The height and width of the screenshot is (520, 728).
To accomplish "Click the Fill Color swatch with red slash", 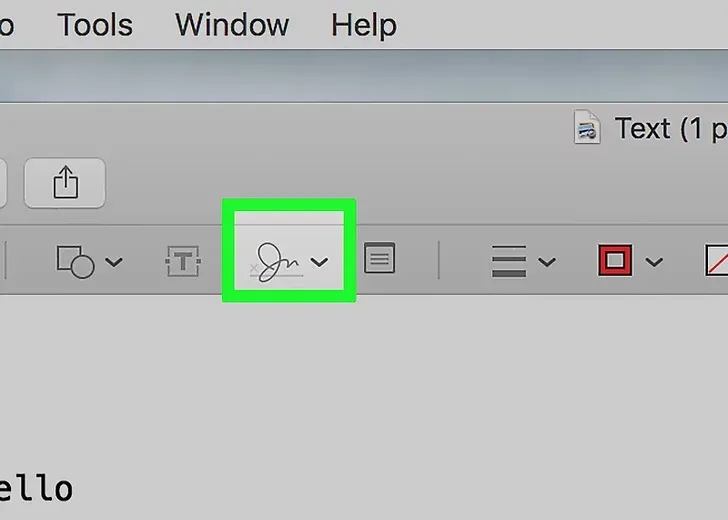I will (x=716, y=260).
